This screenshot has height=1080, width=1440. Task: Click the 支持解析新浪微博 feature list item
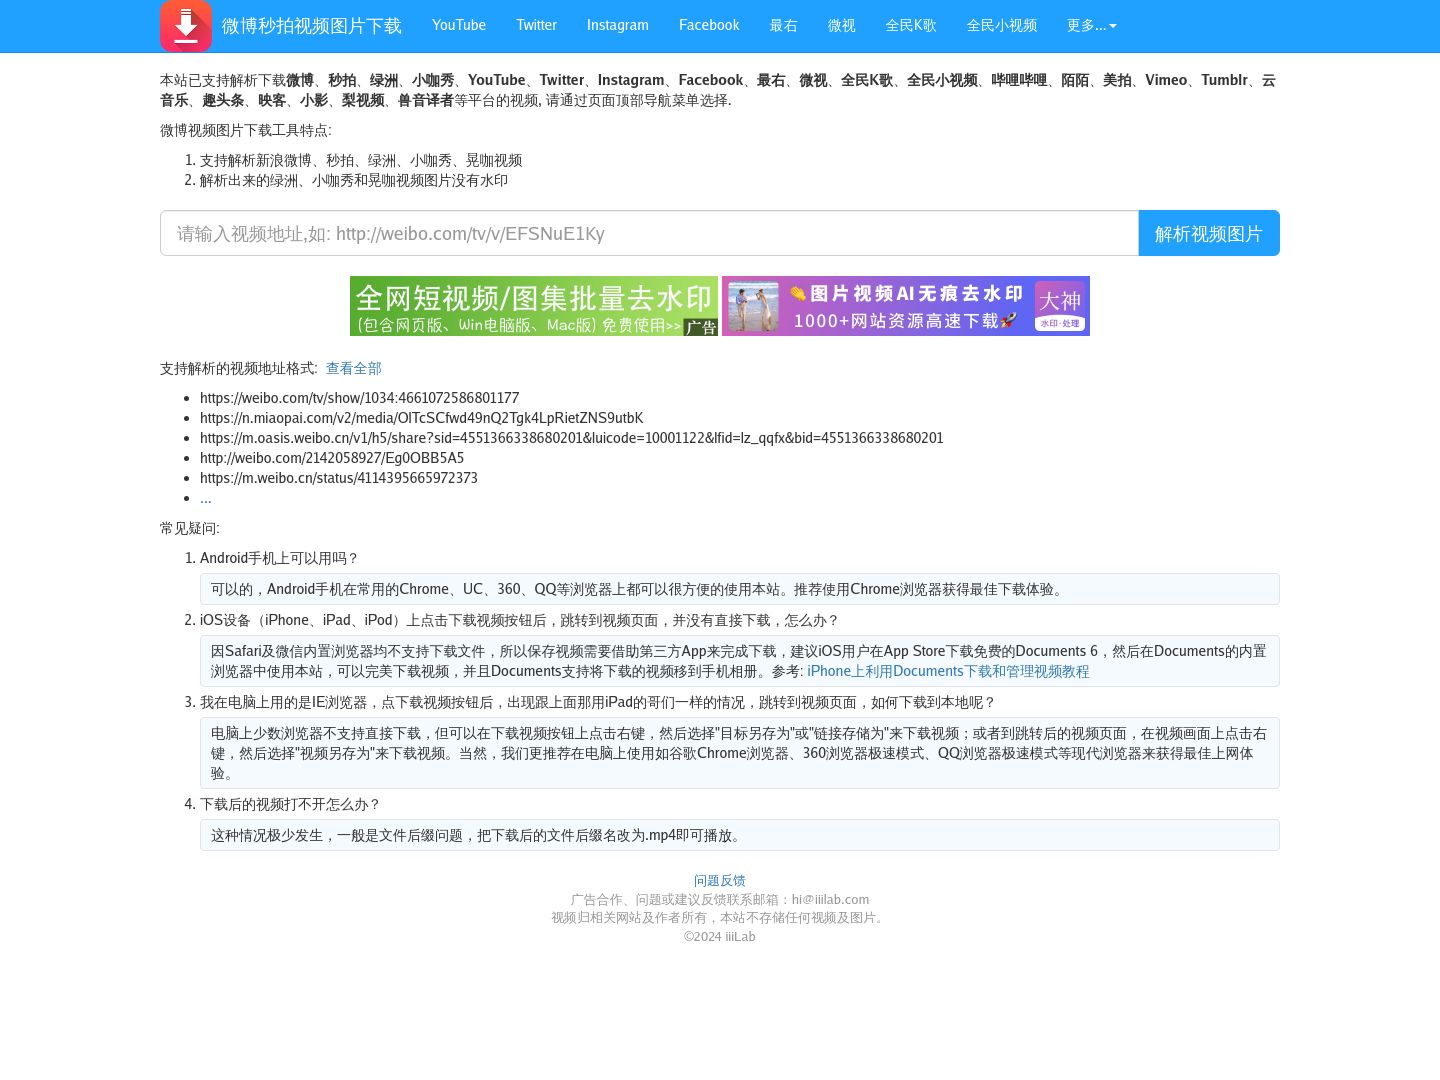[x=361, y=160]
